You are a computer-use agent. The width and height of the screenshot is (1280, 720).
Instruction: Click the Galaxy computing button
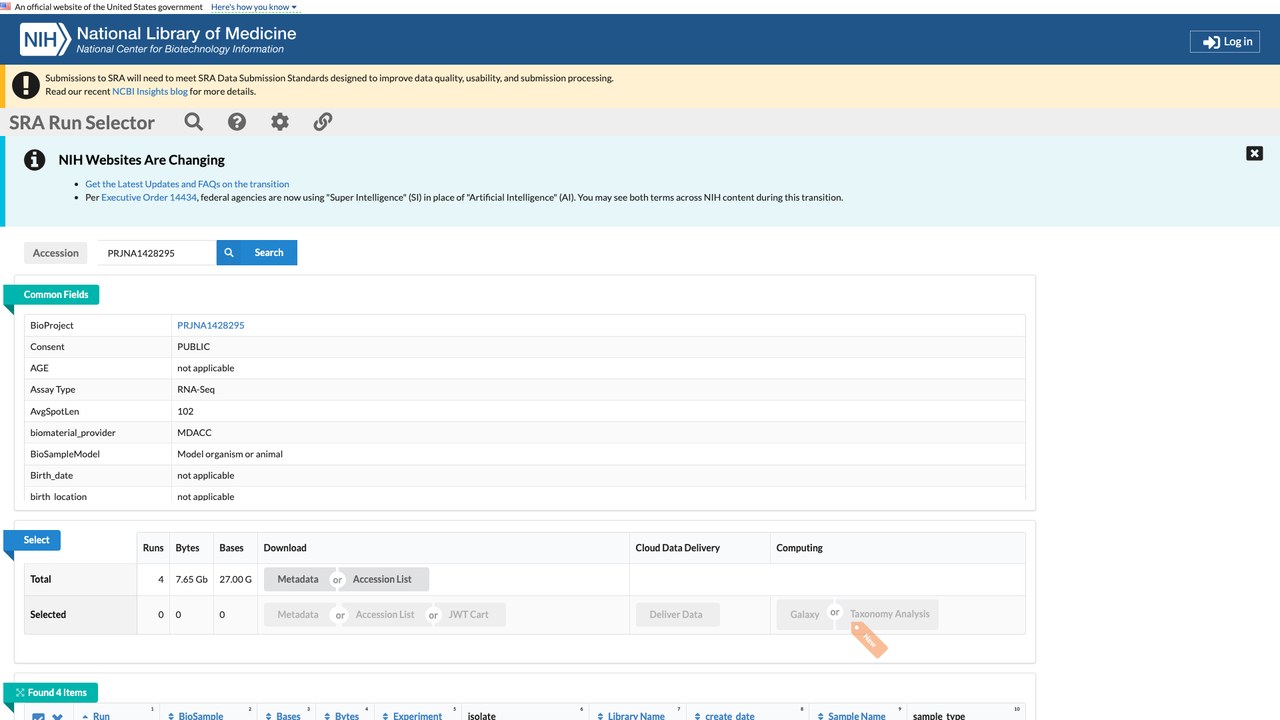tap(805, 614)
